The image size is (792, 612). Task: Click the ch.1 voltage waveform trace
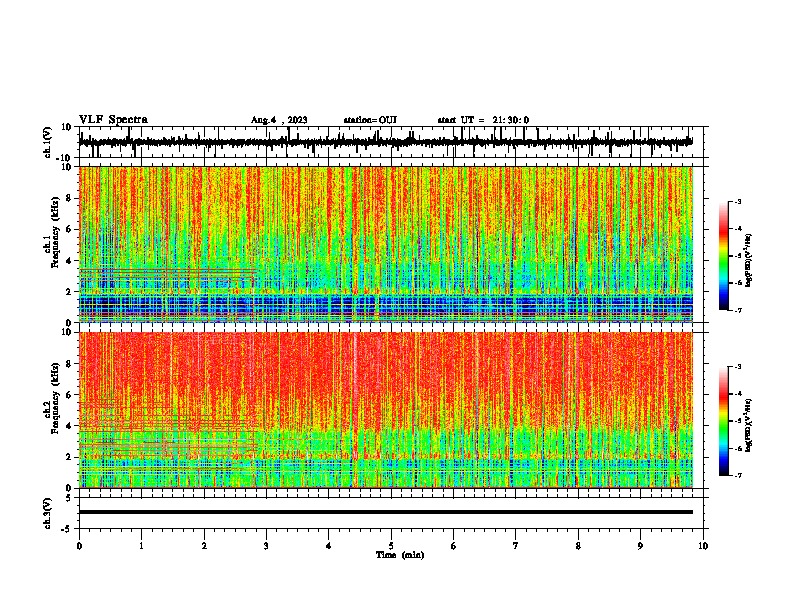coord(385,142)
